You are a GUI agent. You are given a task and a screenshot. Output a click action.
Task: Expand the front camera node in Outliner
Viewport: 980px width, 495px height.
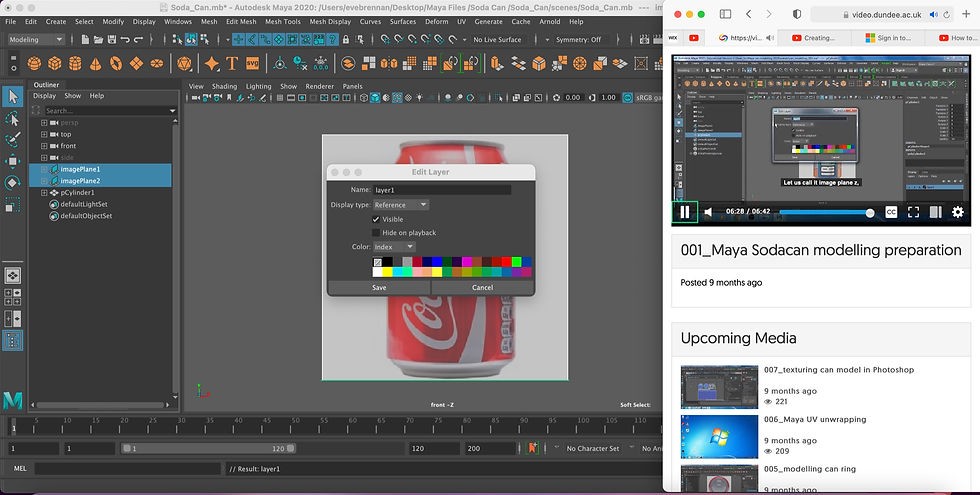pyautogui.click(x=44, y=146)
